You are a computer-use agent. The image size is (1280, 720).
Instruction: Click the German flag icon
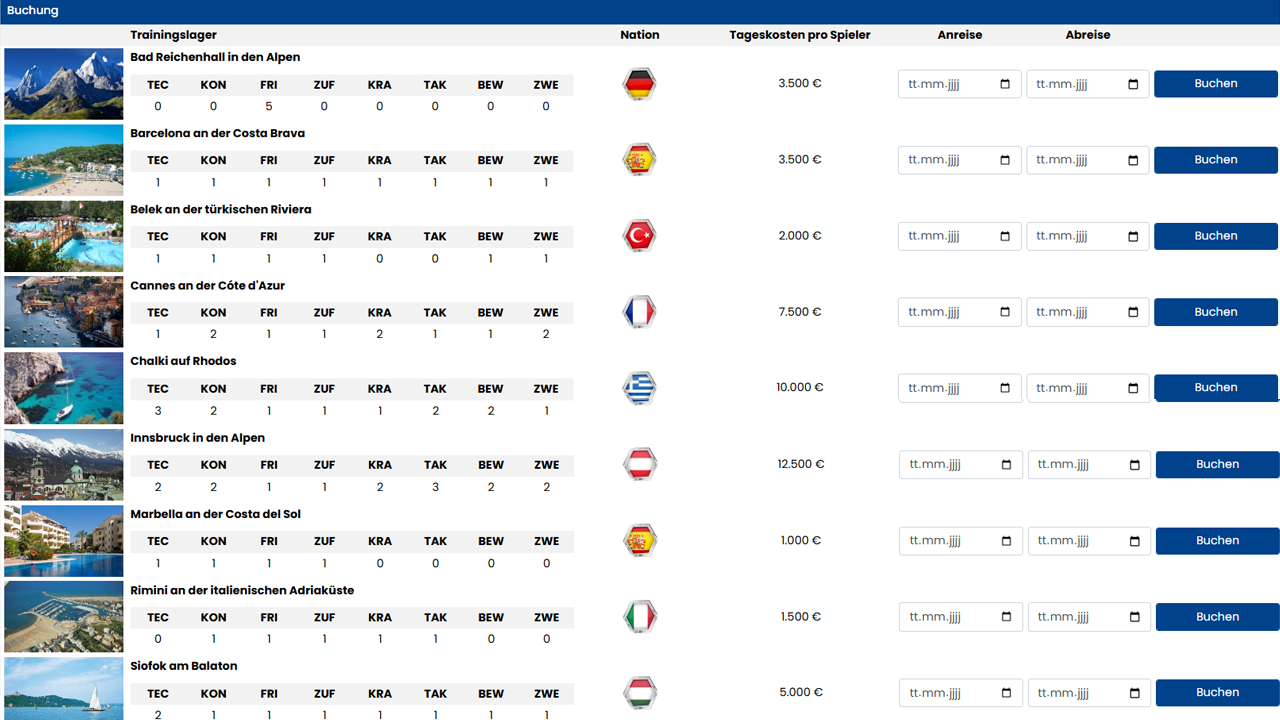tap(639, 84)
